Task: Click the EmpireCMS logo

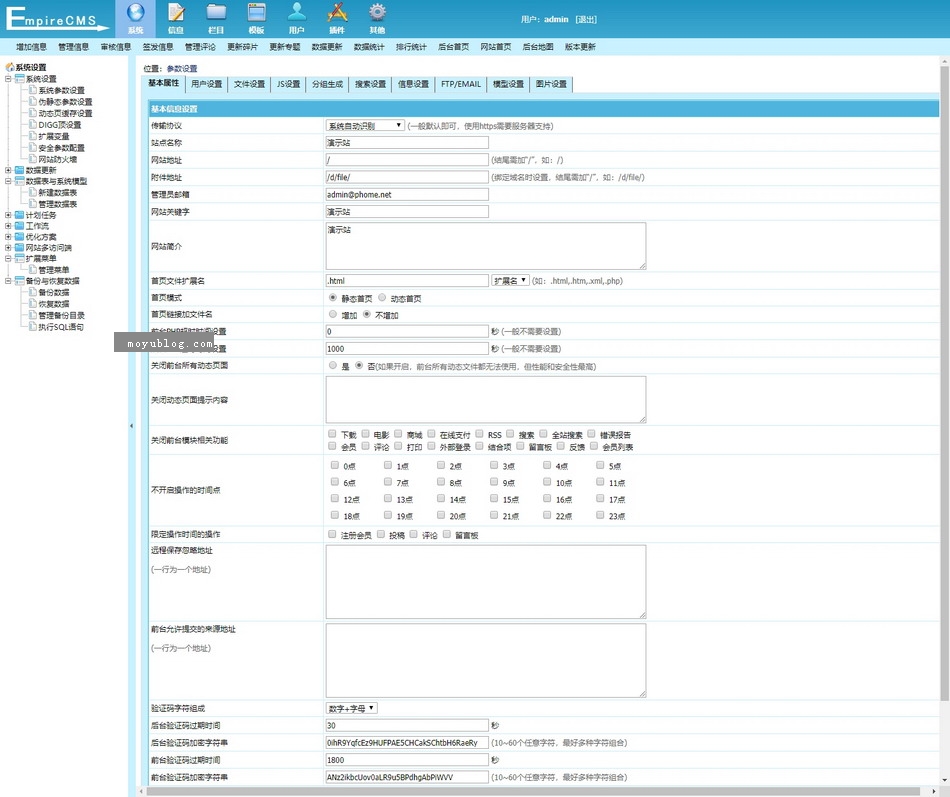Action: pos(56,18)
